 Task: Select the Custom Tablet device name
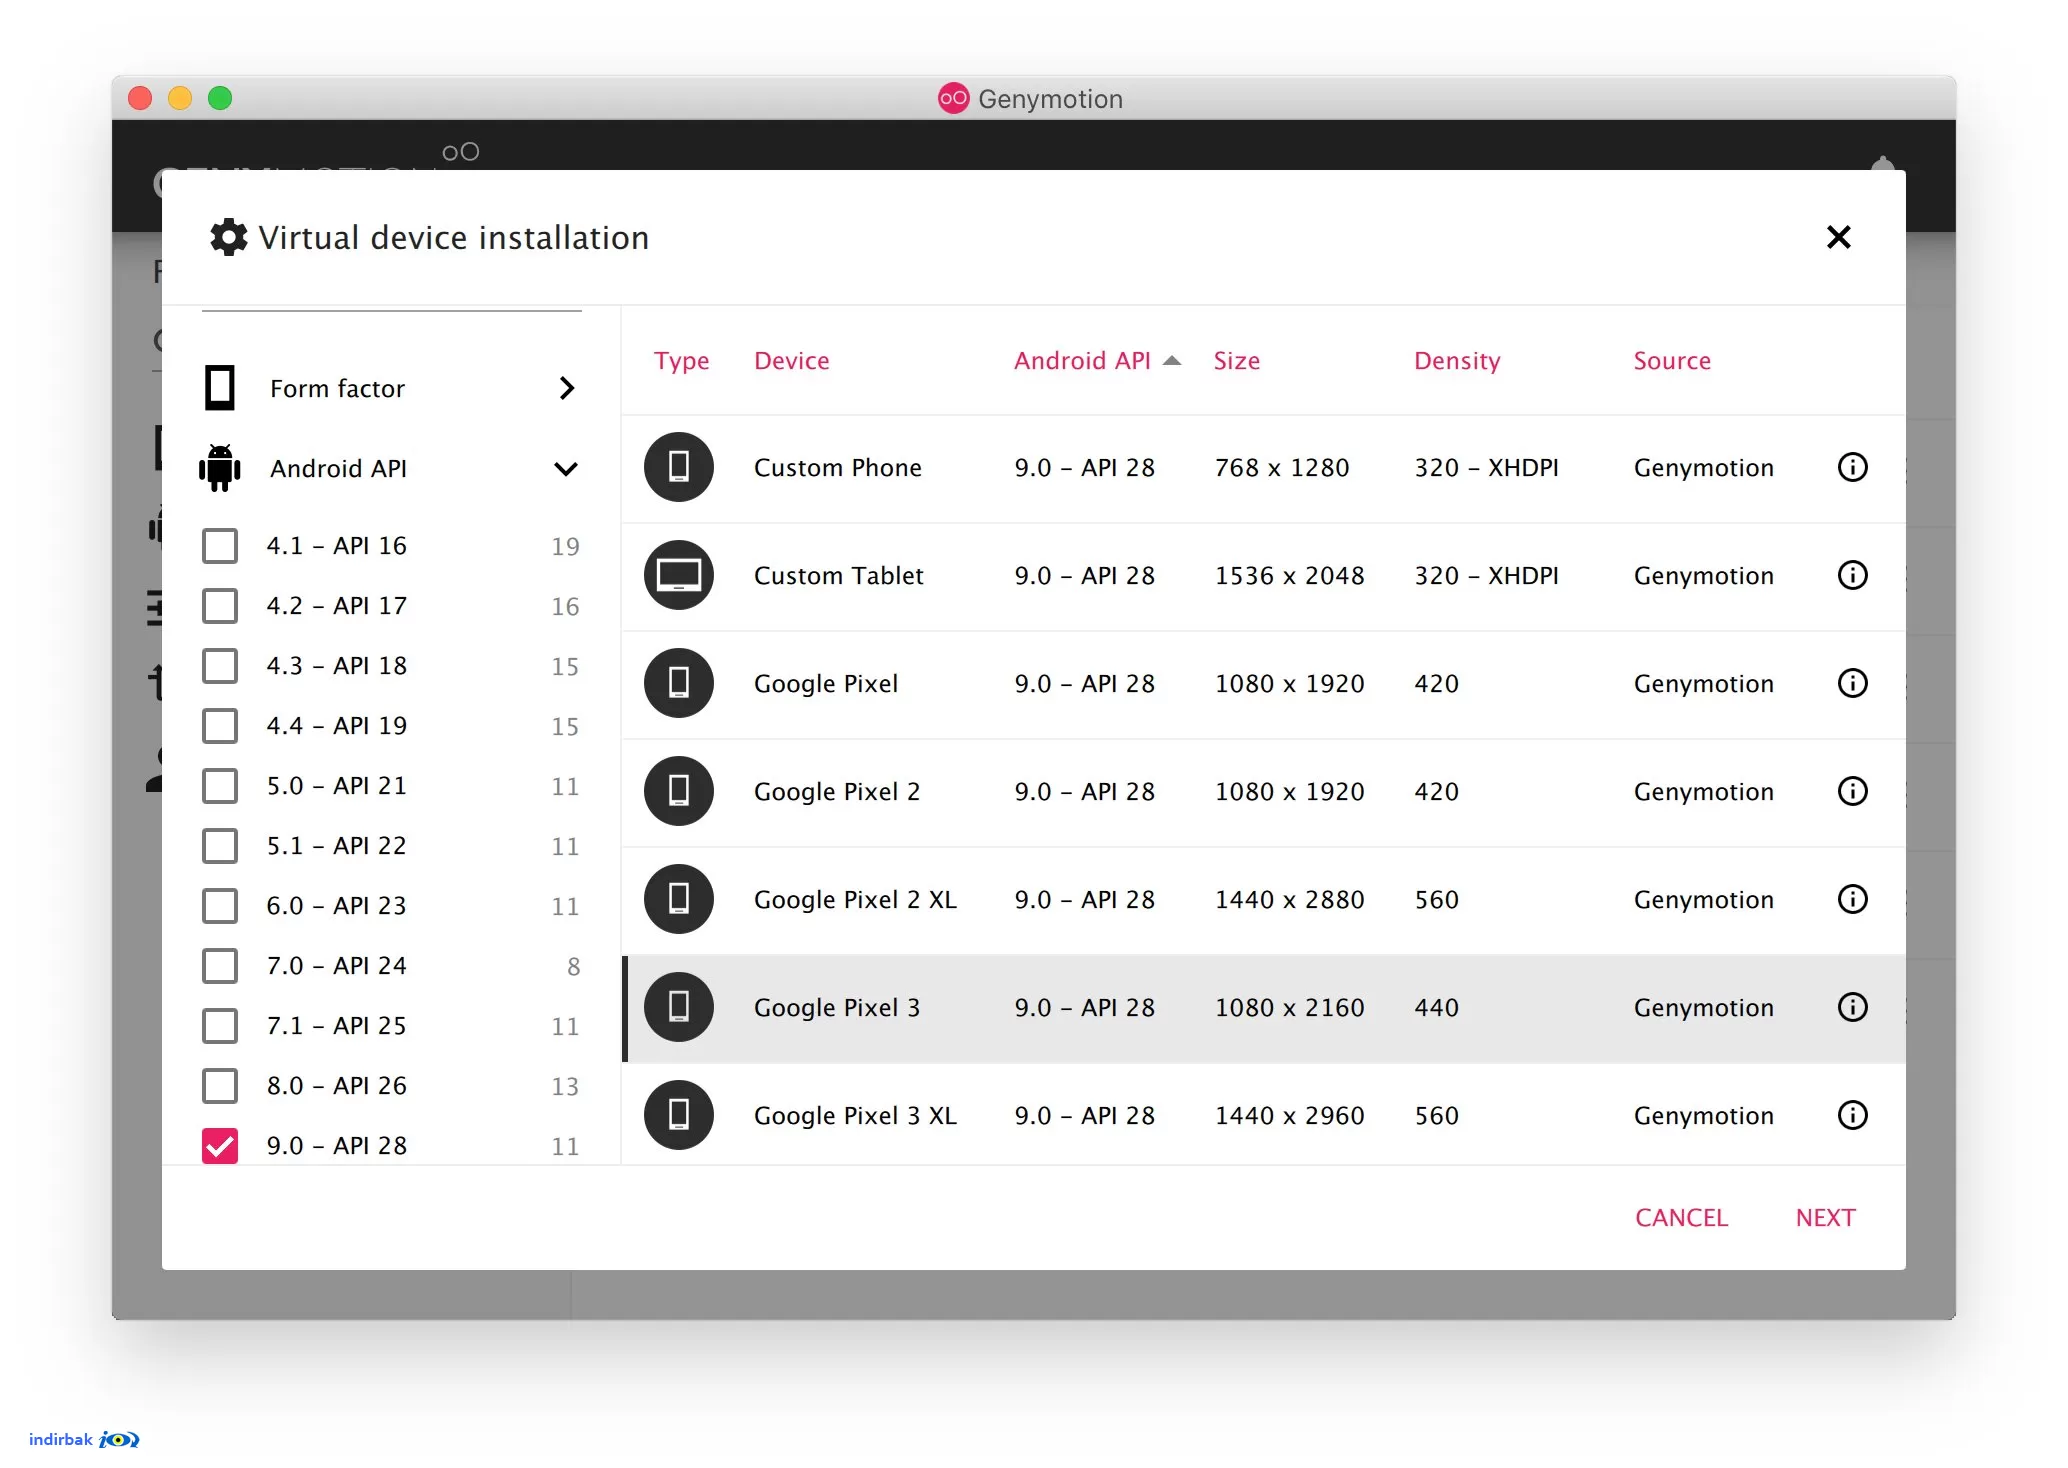pos(838,576)
